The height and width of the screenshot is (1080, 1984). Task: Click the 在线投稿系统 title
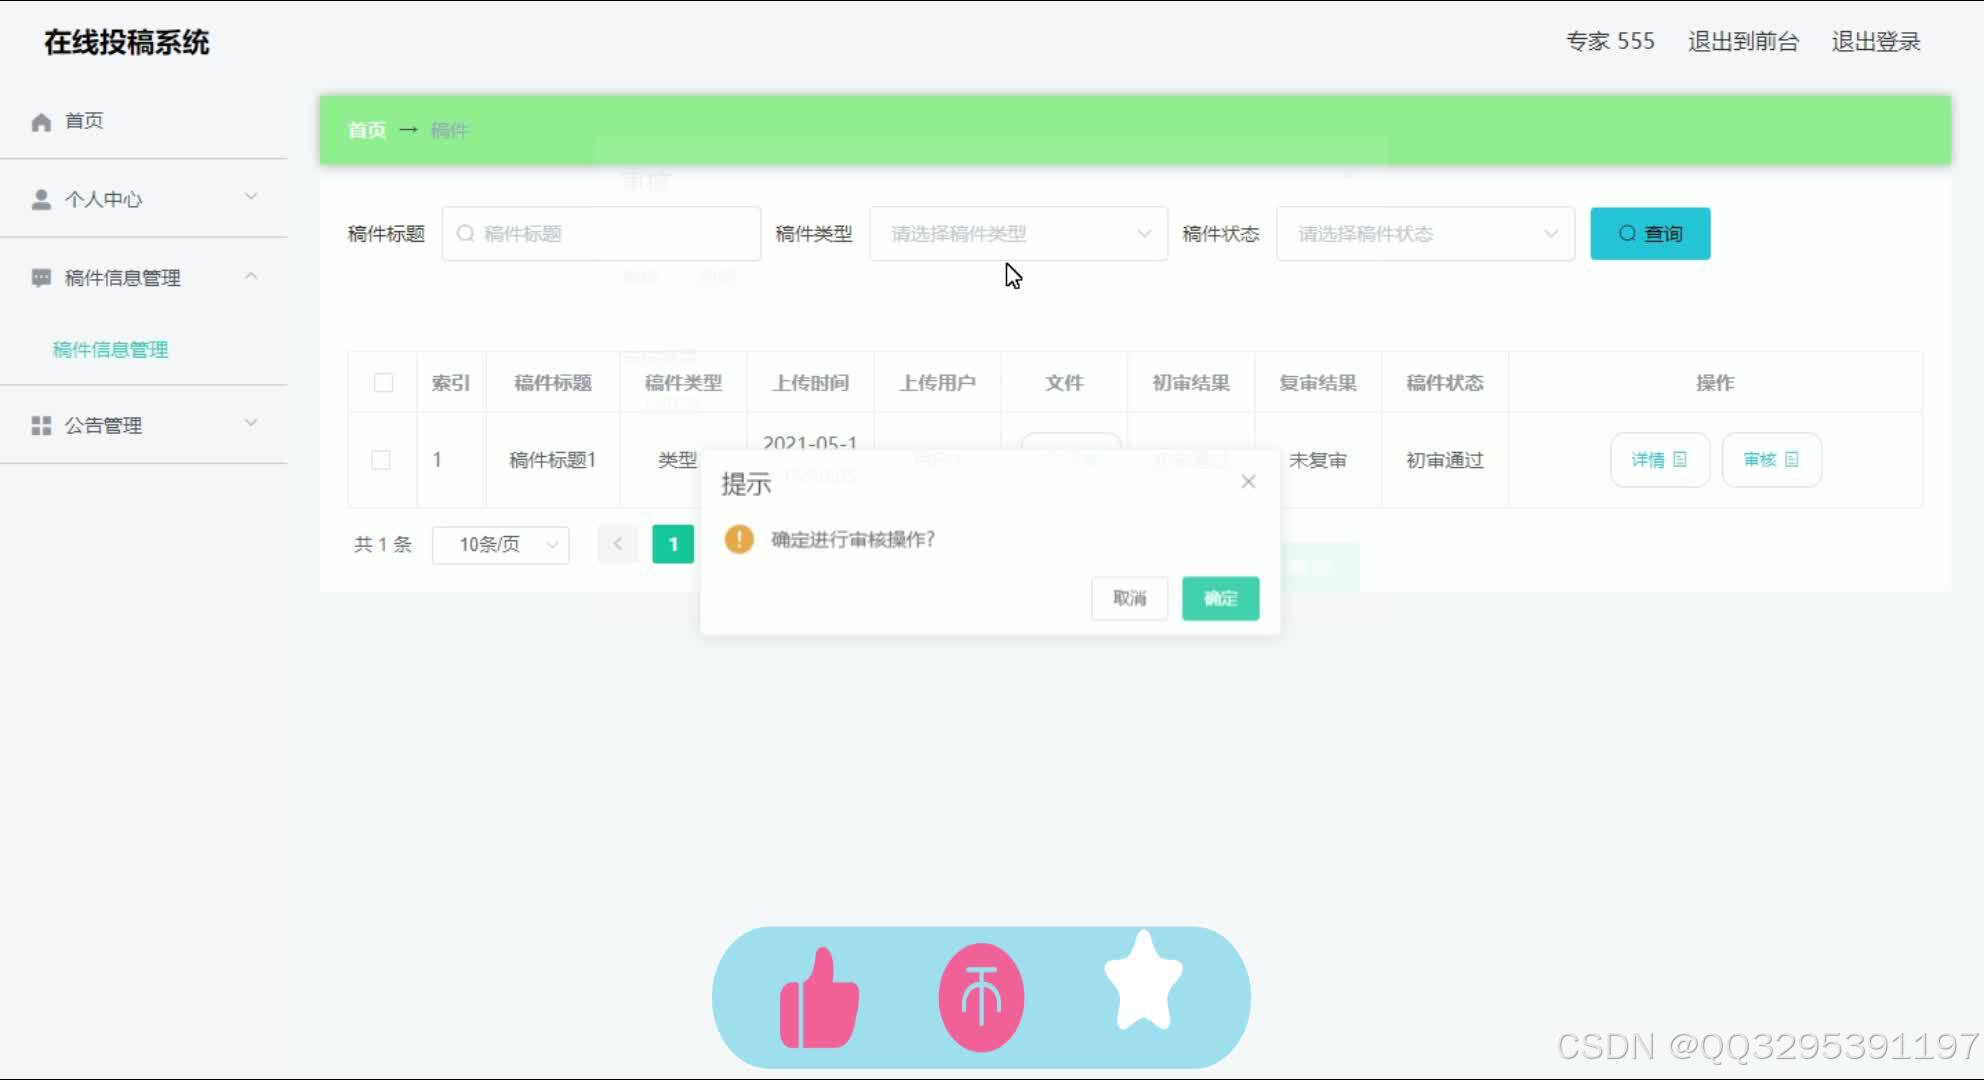127,42
